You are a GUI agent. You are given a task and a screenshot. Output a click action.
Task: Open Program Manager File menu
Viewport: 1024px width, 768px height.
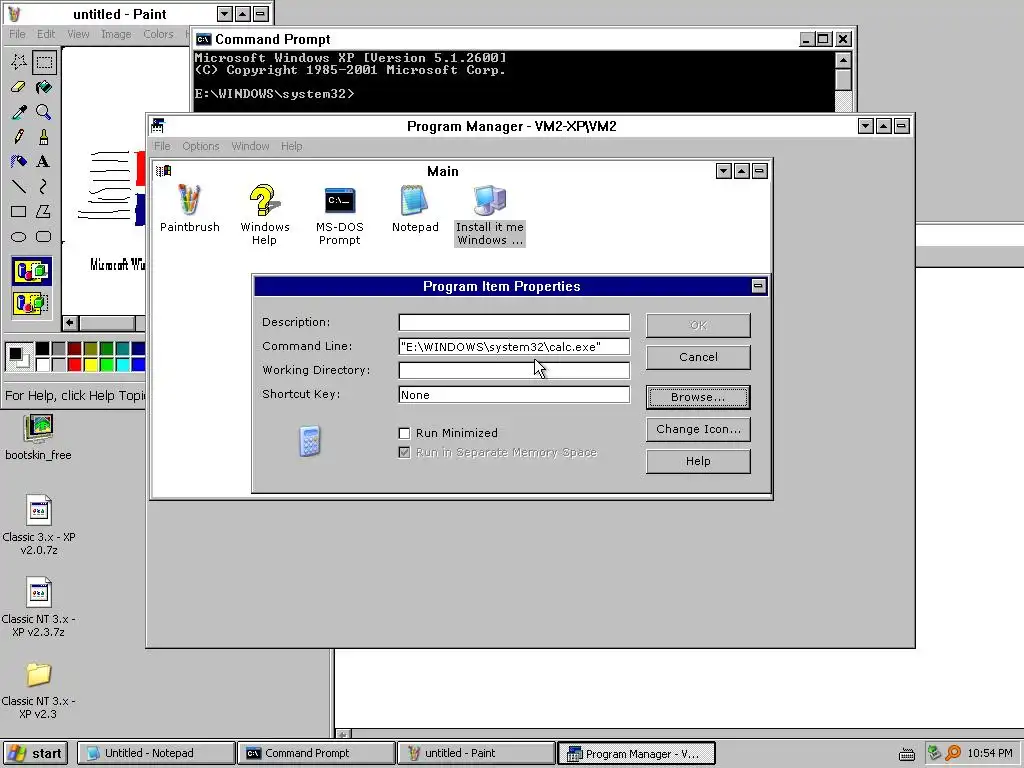(162, 146)
